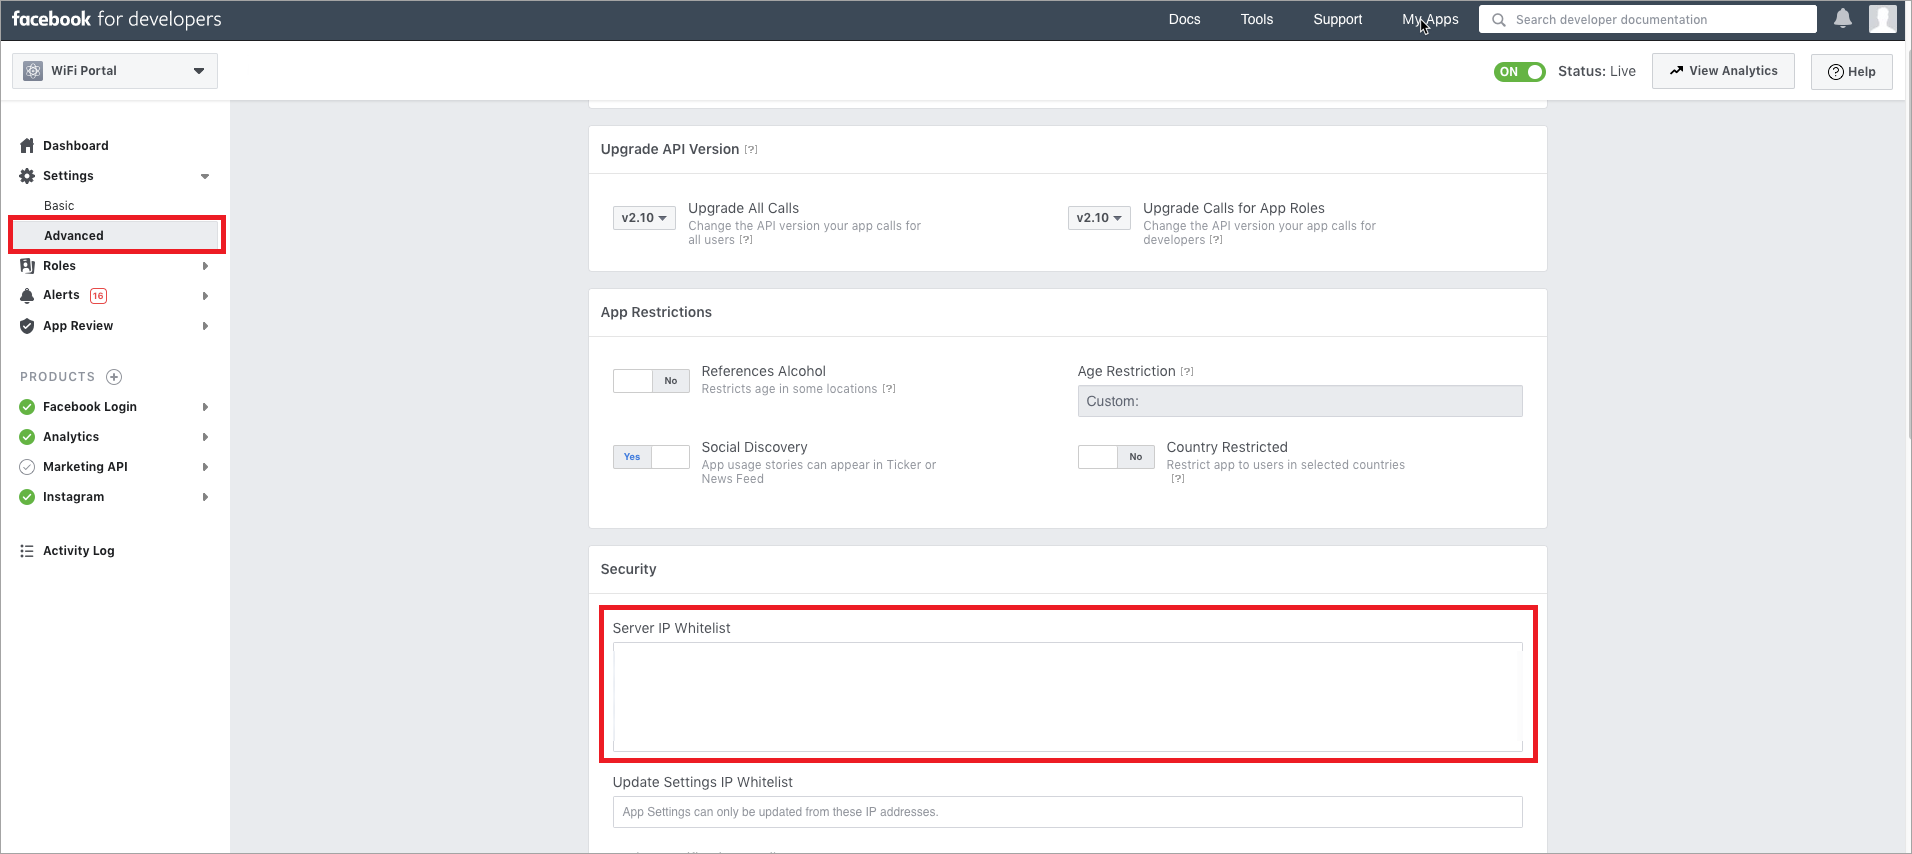Expand the Analytics product arrow
The width and height of the screenshot is (1912, 854).
click(205, 437)
